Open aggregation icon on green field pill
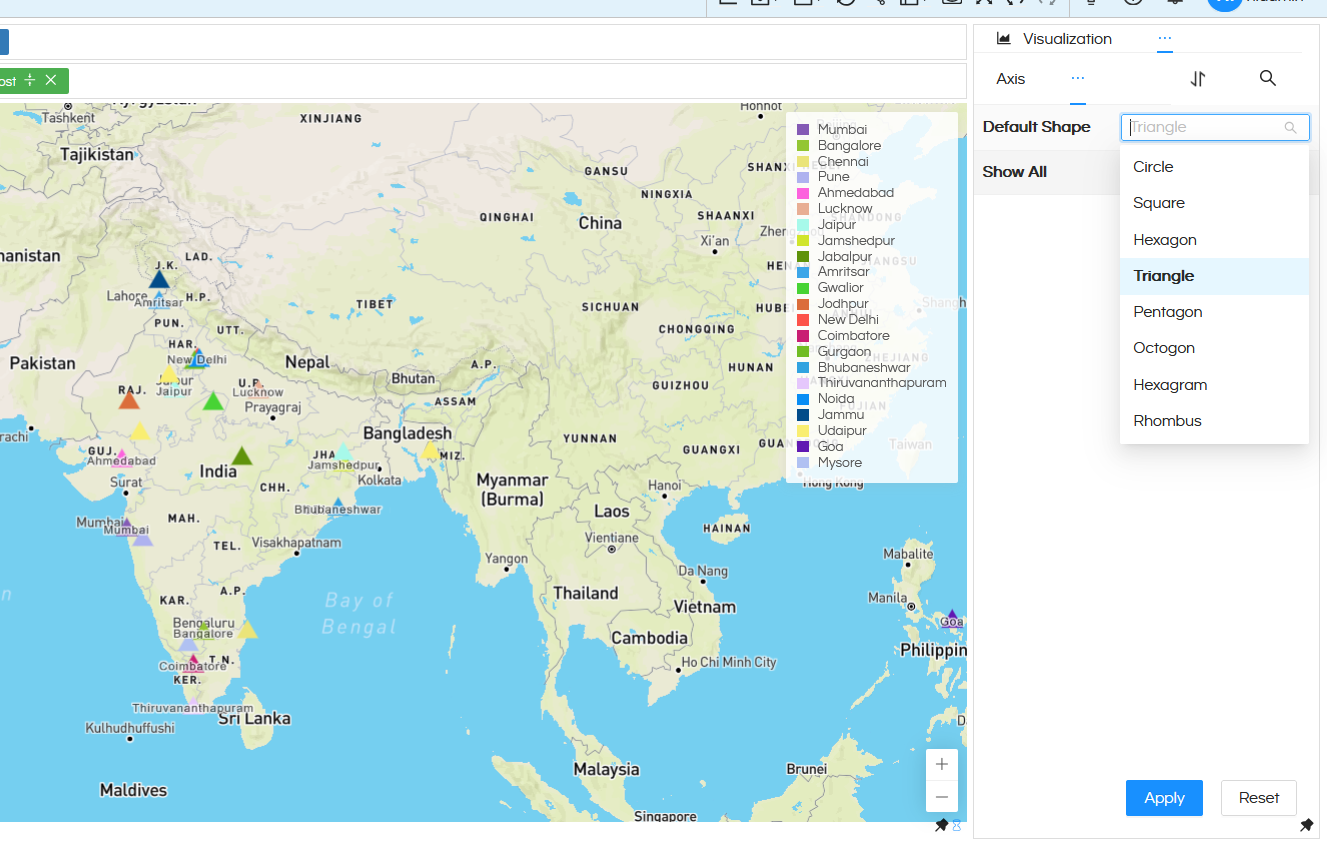Viewport: 1327px width, 845px height. 30,80
